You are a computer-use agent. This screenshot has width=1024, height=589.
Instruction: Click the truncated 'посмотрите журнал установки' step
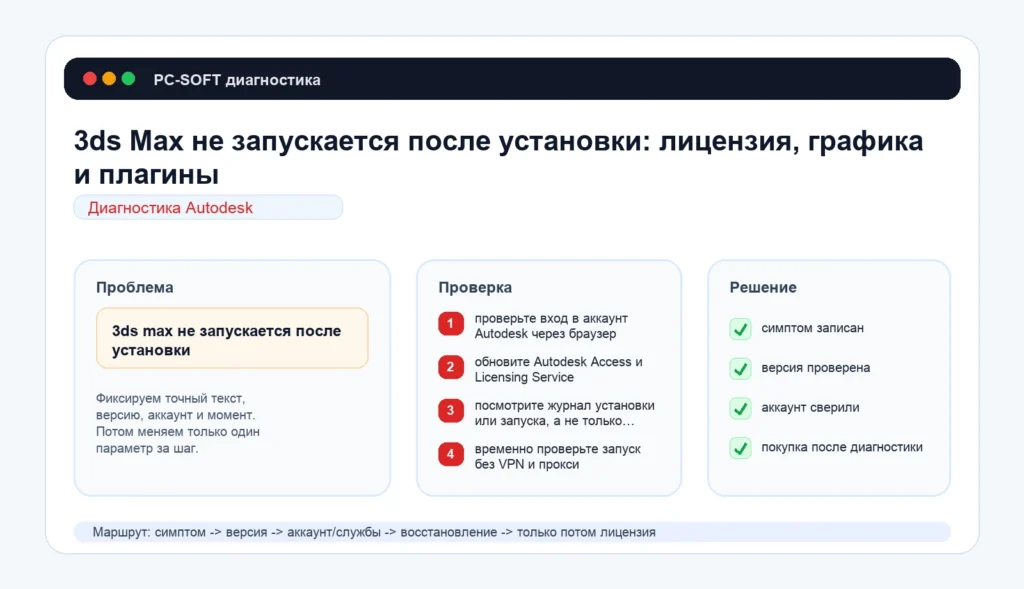coord(564,413)
